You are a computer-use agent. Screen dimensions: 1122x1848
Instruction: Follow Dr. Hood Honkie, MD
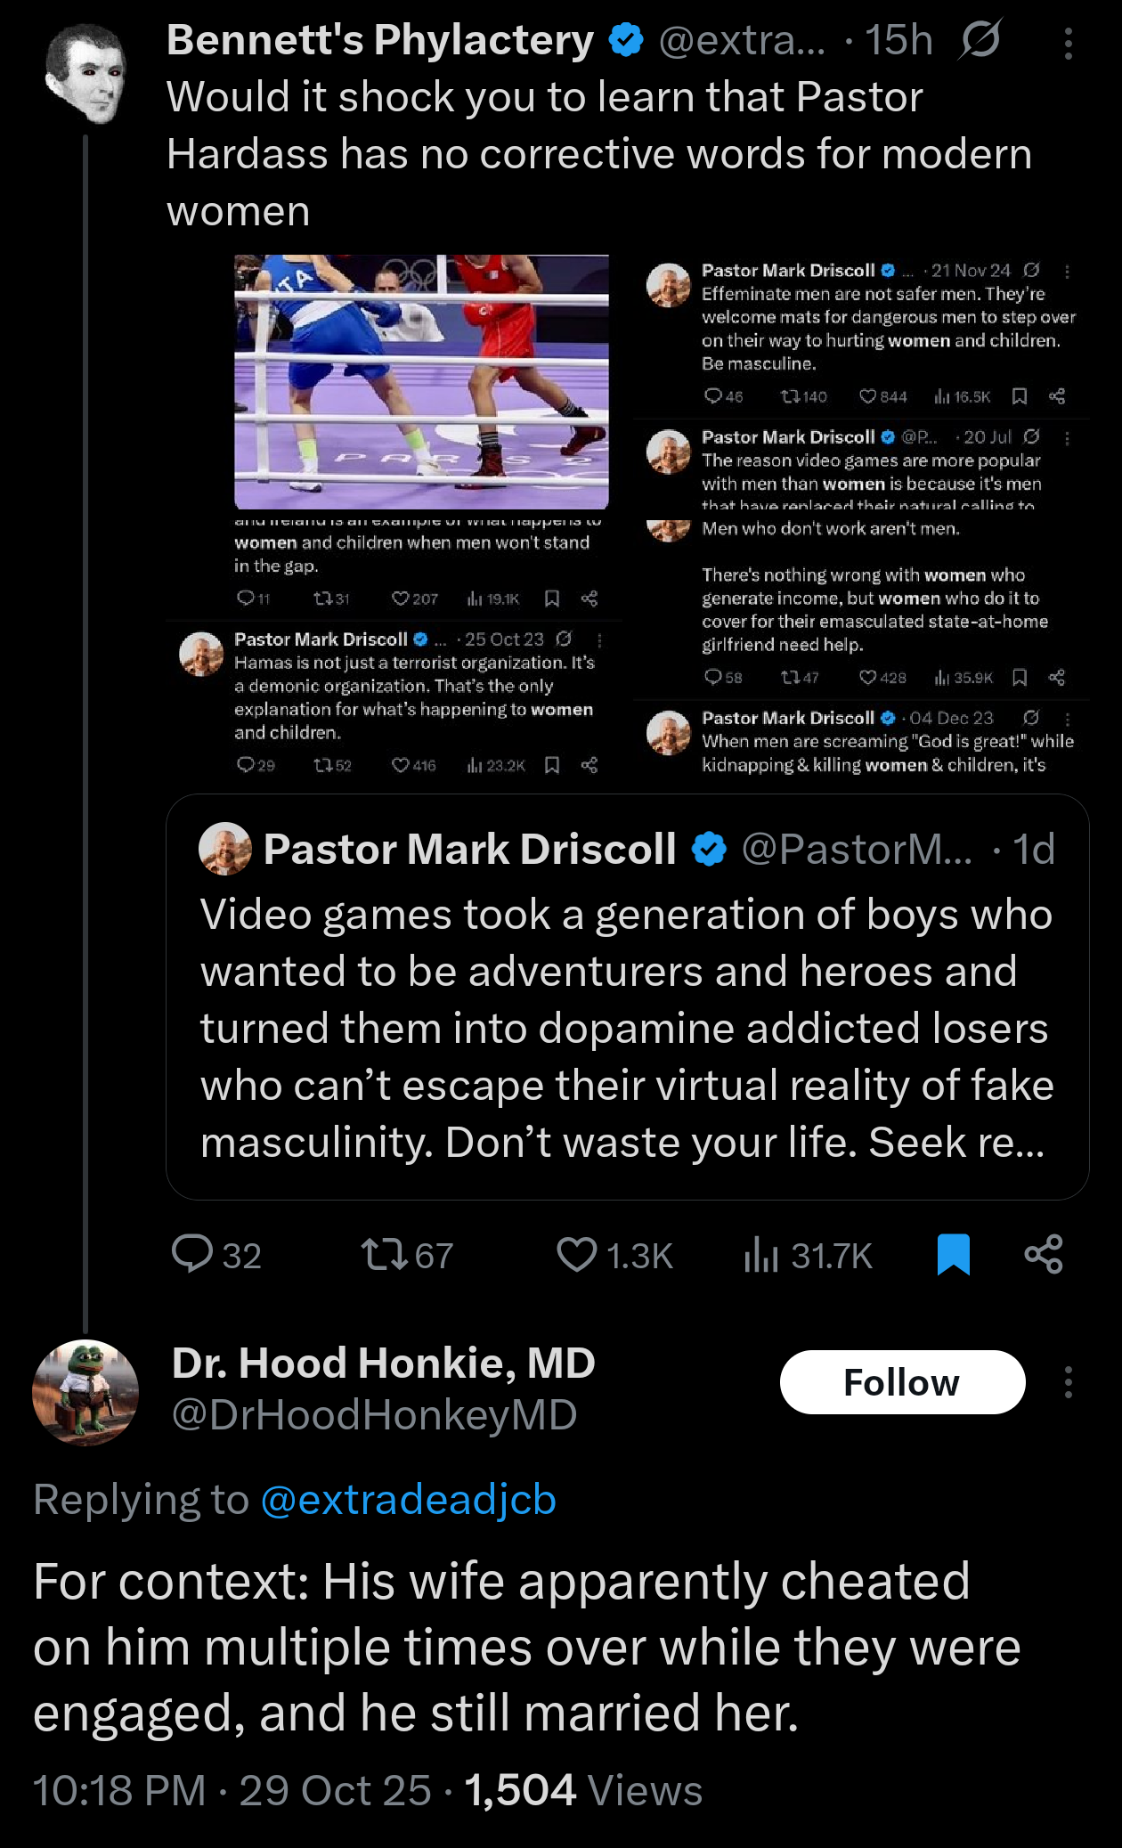(x=902, y=1382)
